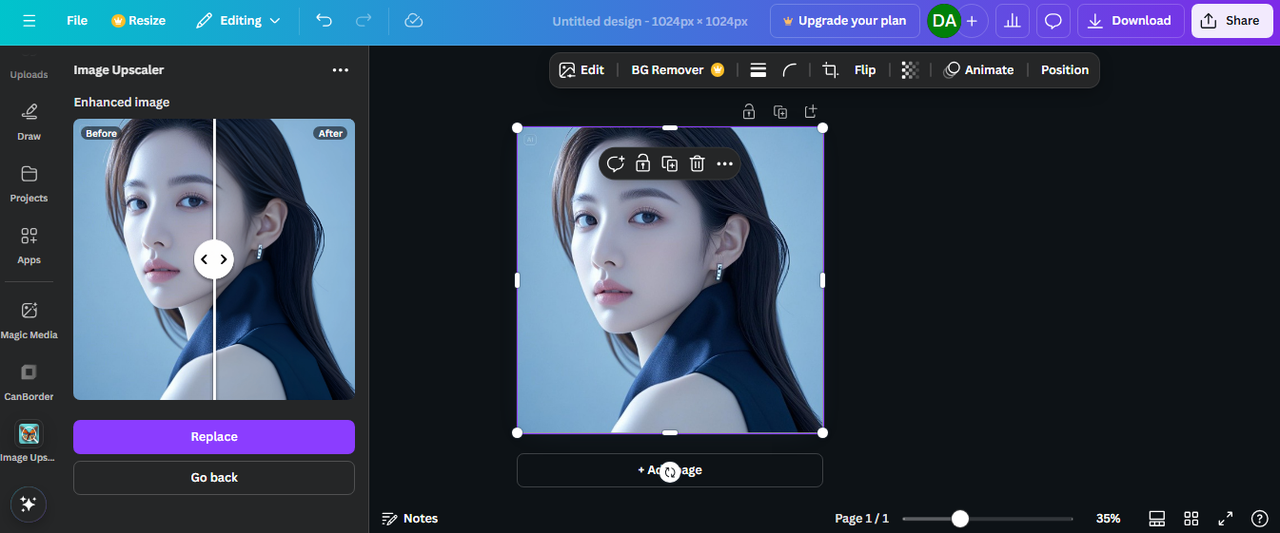Click the Replace button
The image size is (1280, 533).
pyautogui.click(x=214, y=437)
